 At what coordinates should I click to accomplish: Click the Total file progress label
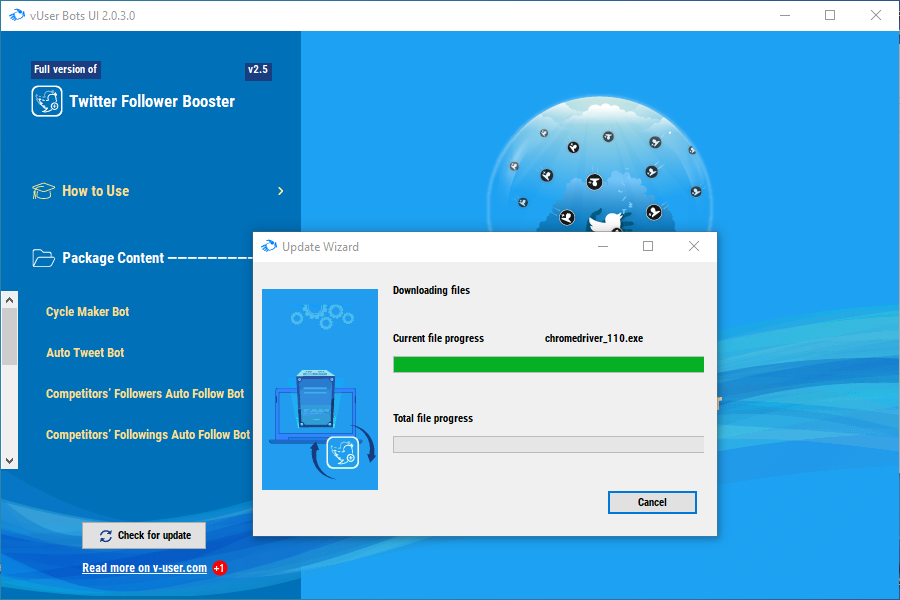click(433, 418)
